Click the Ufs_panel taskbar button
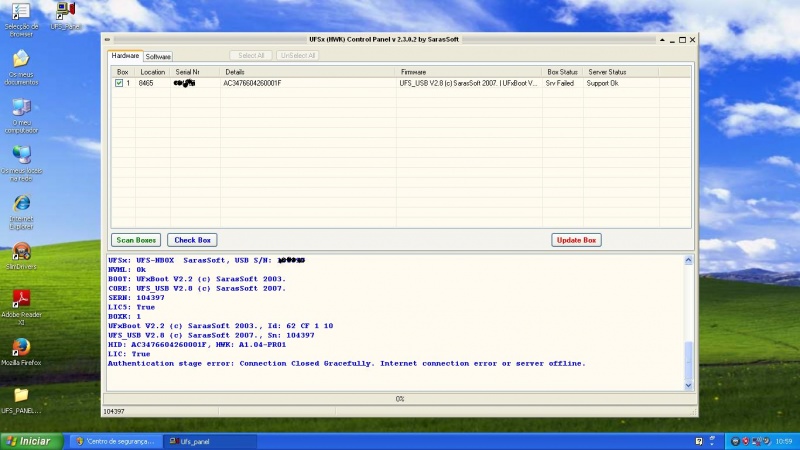This screenshot has height=450, width=800. pyautogui.click(x=210, y=441)
